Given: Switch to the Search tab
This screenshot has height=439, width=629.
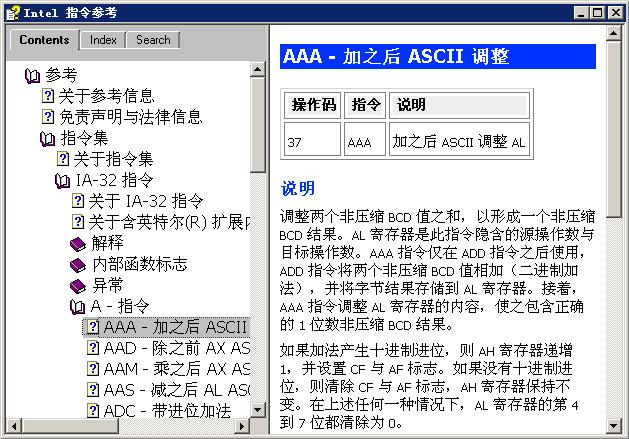Looking at the screenshot, I should (x=153, y=40).
